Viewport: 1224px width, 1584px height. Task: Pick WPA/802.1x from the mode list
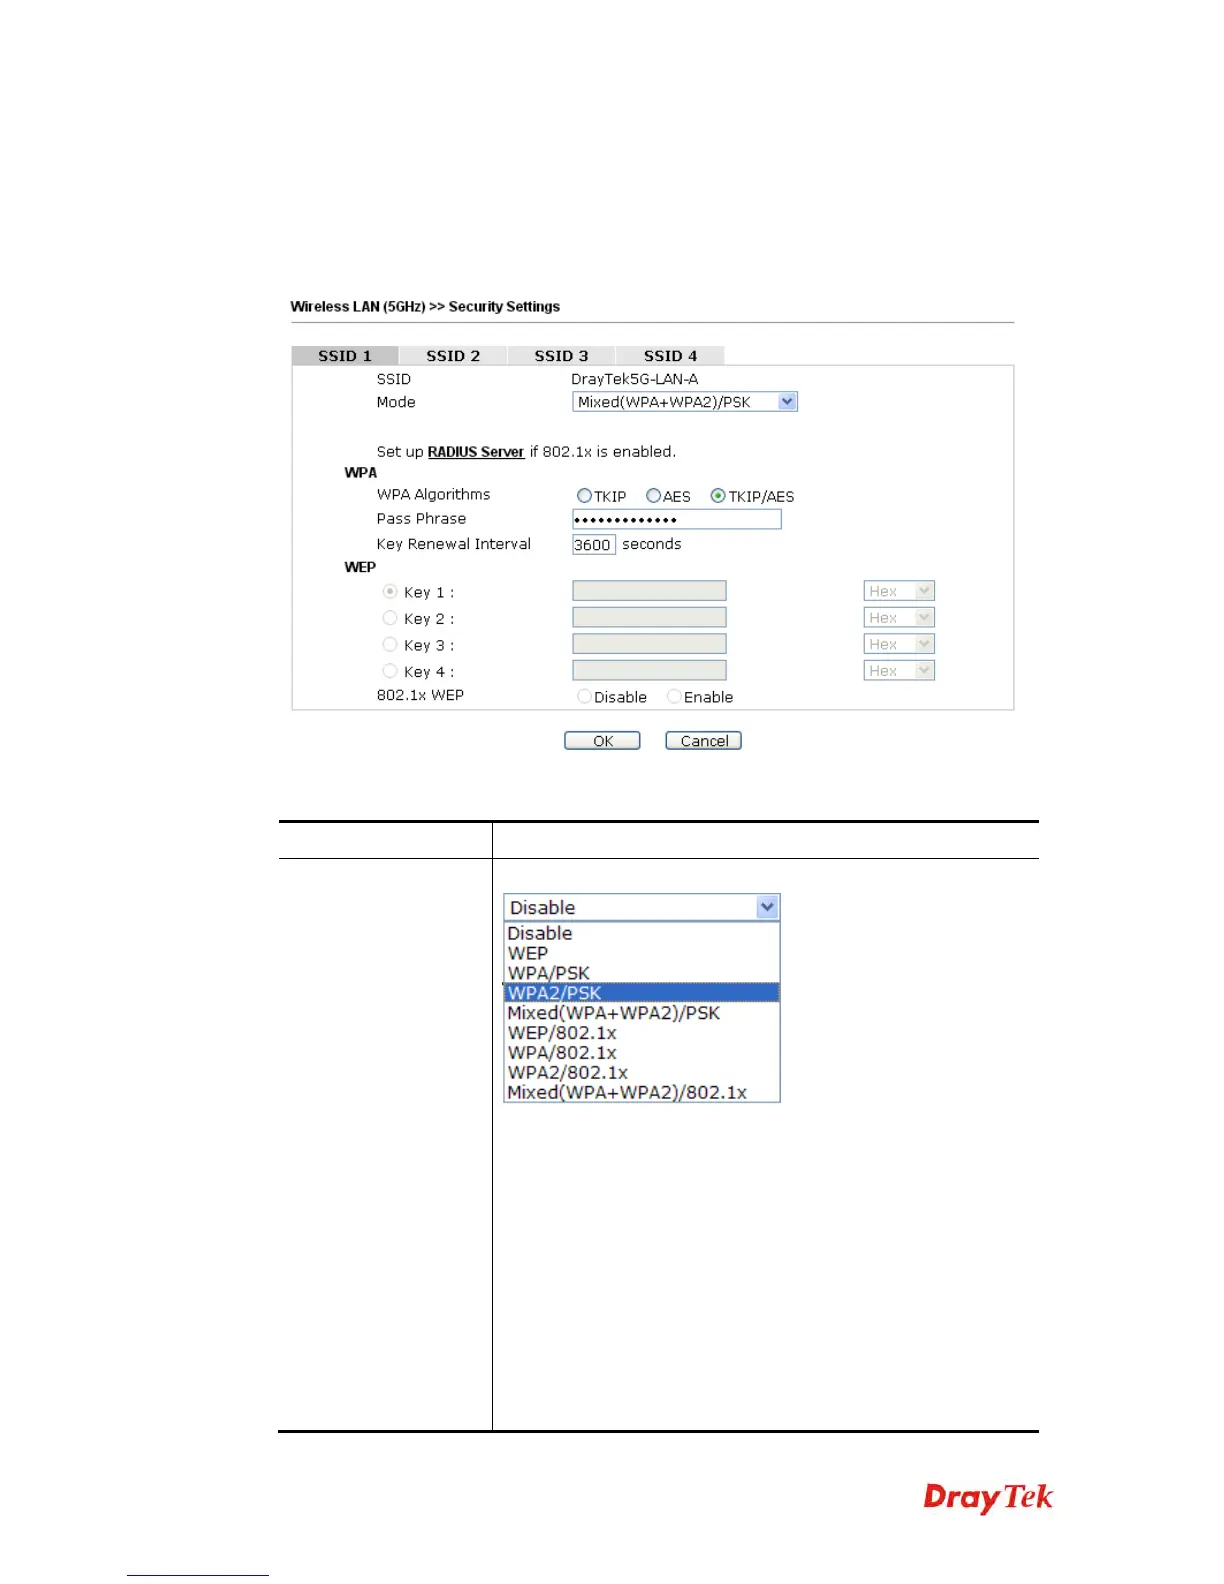642,1053
